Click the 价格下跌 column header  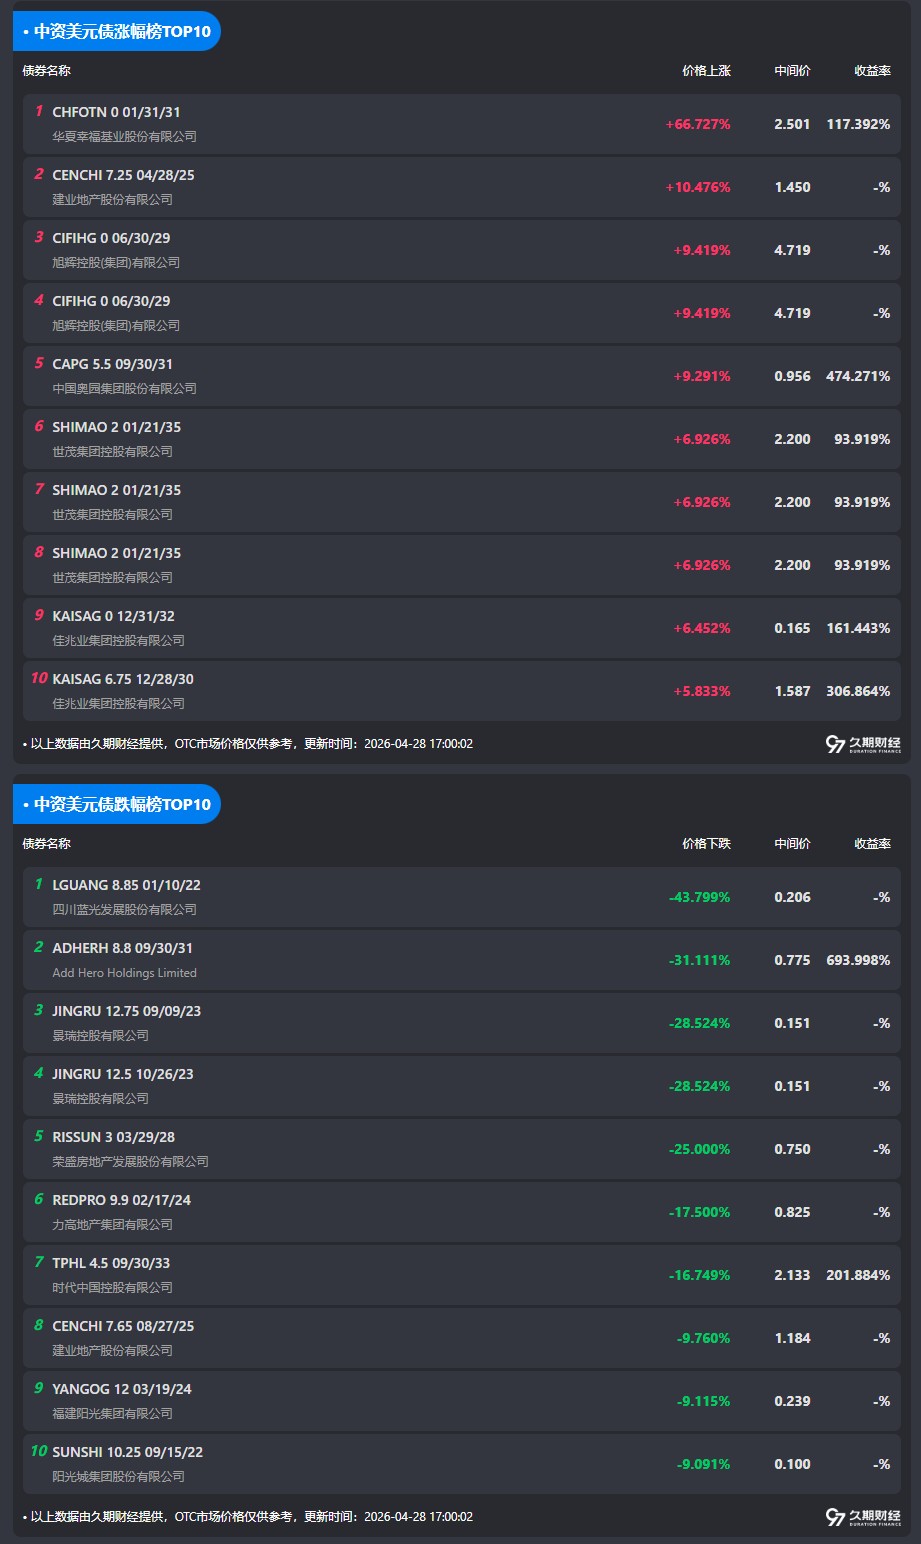(x=706, y=844)
